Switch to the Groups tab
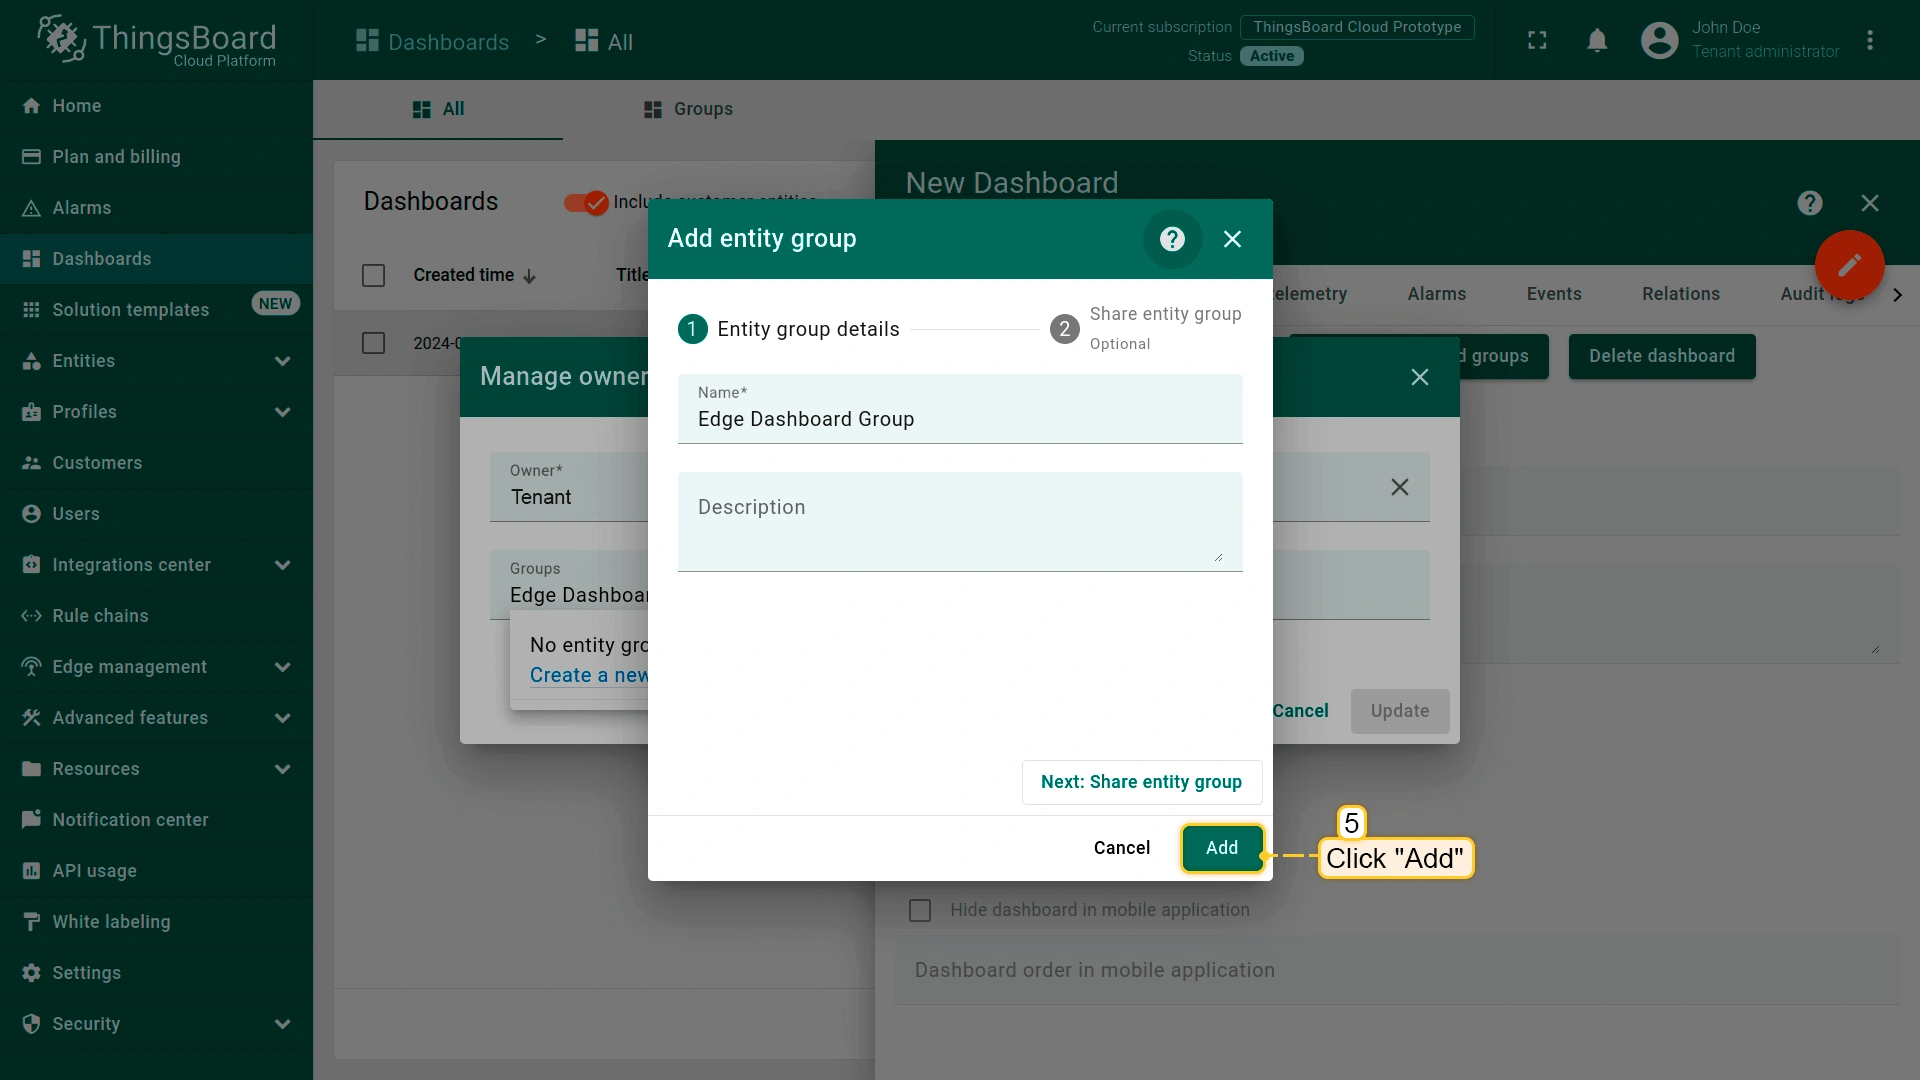 coord(688,109)
